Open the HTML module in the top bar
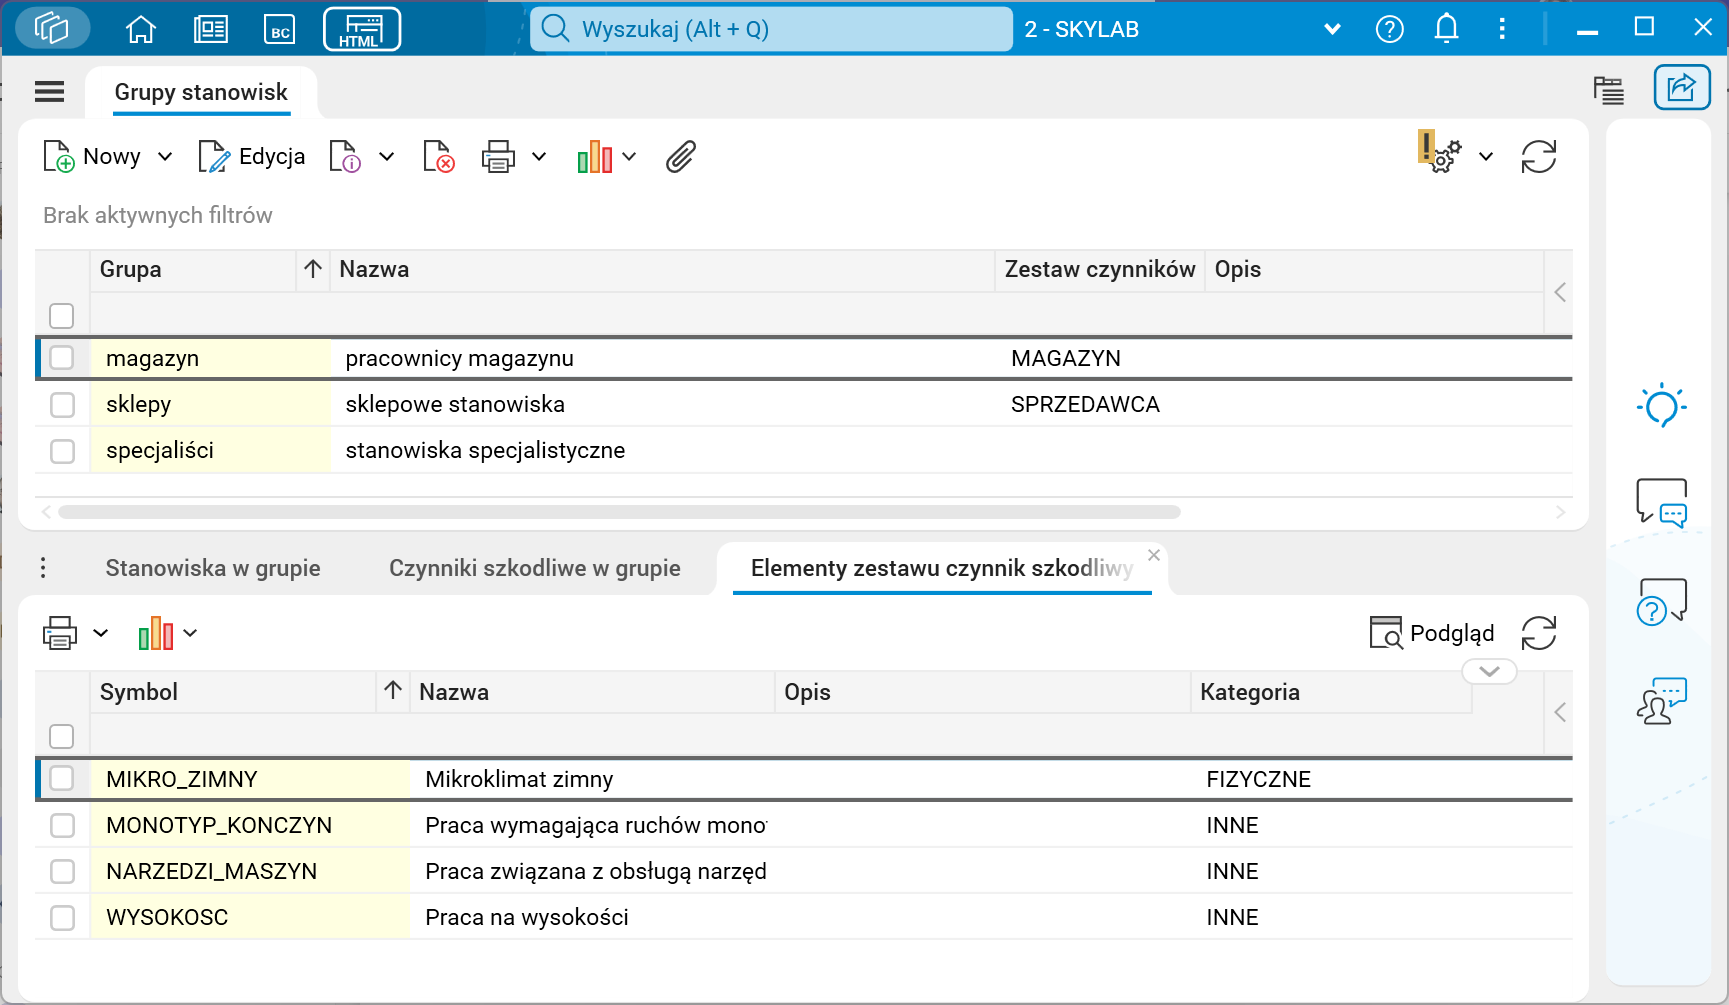Screen dimensions: 1729x1005 361,28
